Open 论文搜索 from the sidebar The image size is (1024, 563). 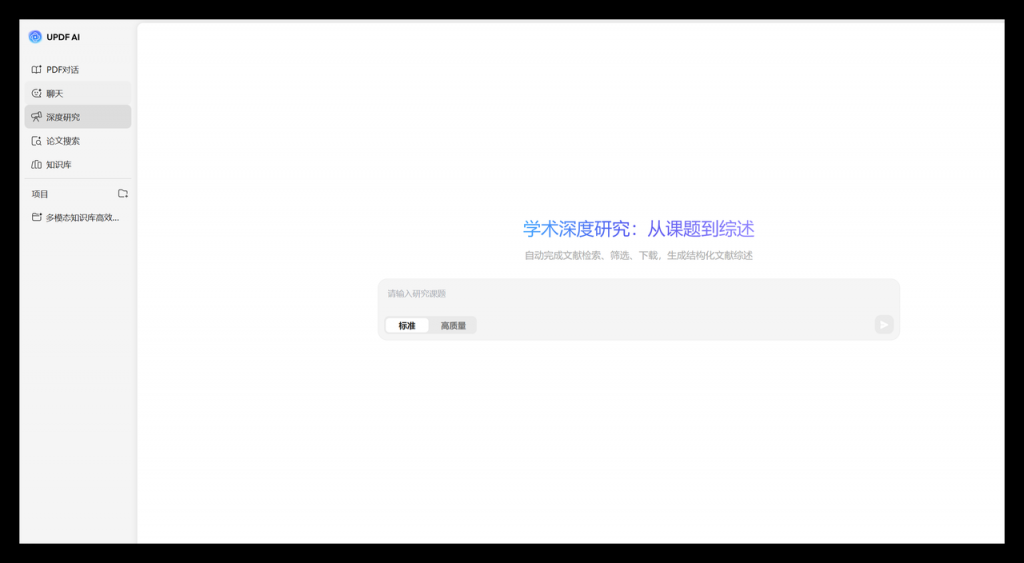click(x=63, y=141)
